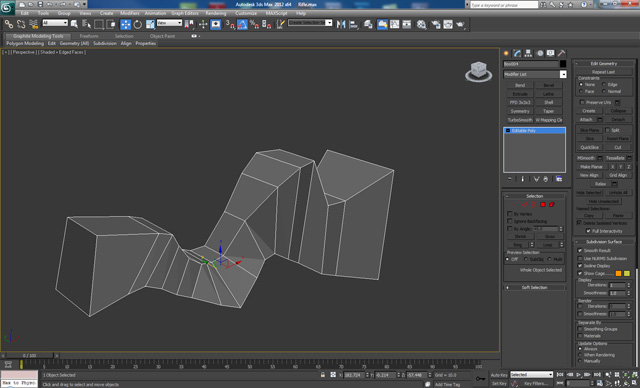Switch to the Freeform ribbon tab

click(89, 36)
